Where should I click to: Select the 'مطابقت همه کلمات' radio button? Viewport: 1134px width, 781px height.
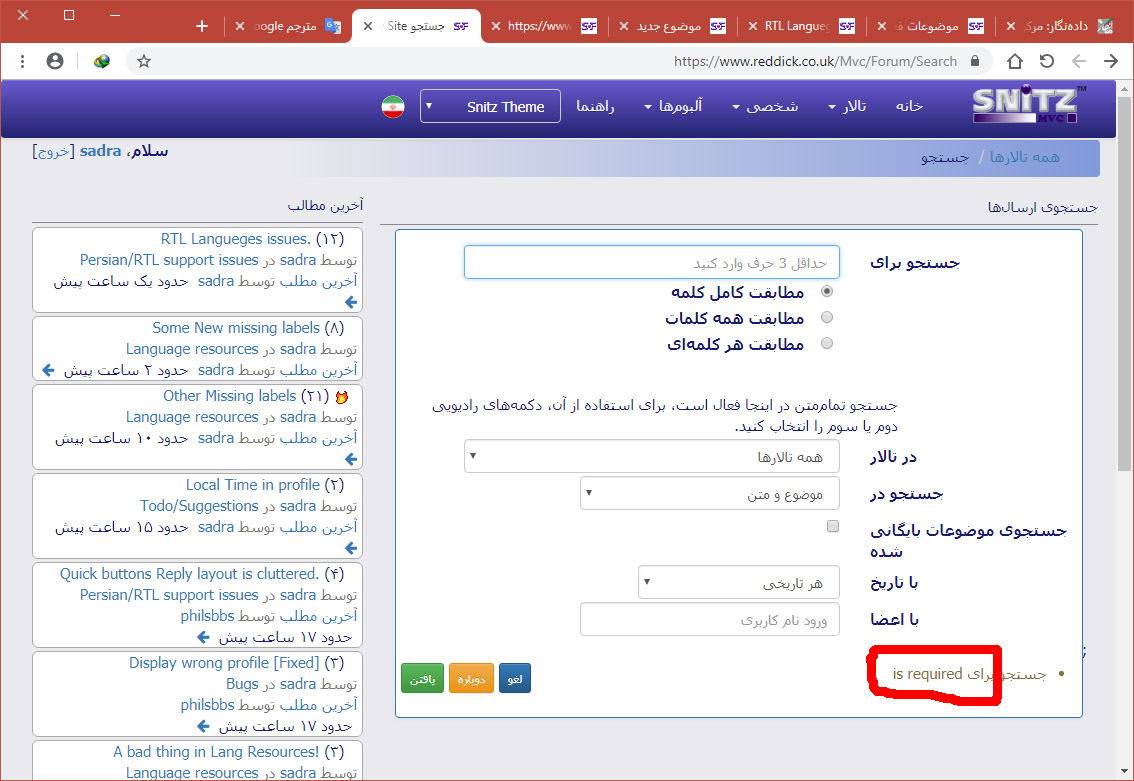tap(826, 318)
